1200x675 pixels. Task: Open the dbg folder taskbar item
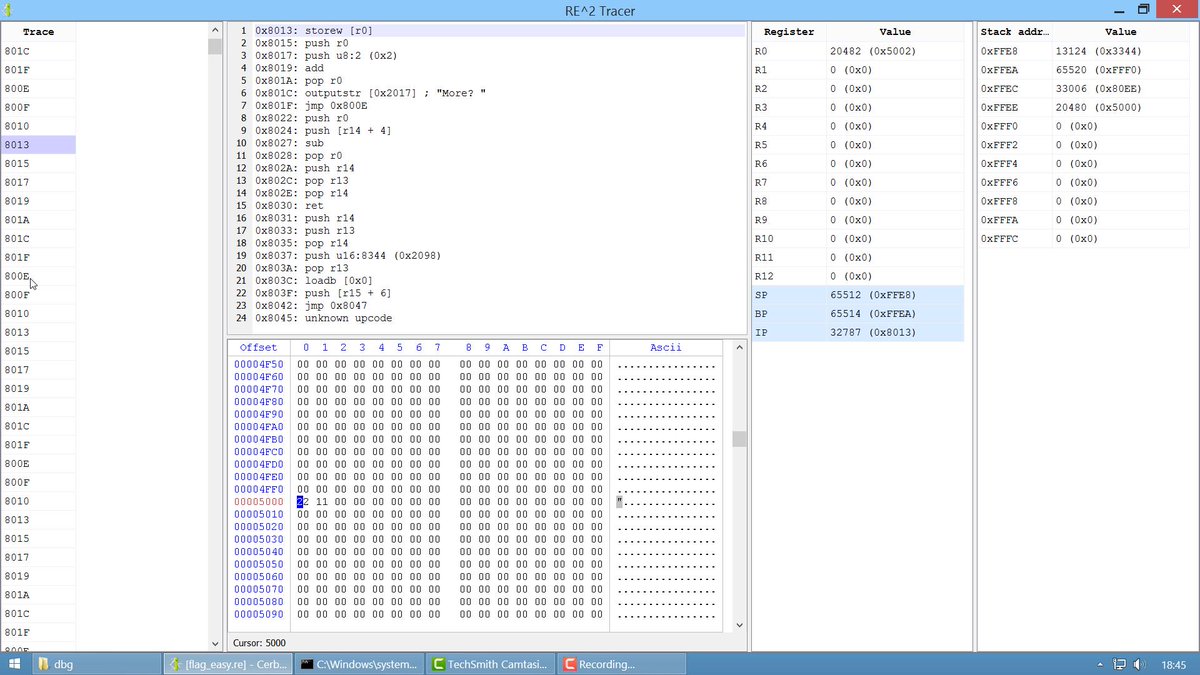click(95, 664)
